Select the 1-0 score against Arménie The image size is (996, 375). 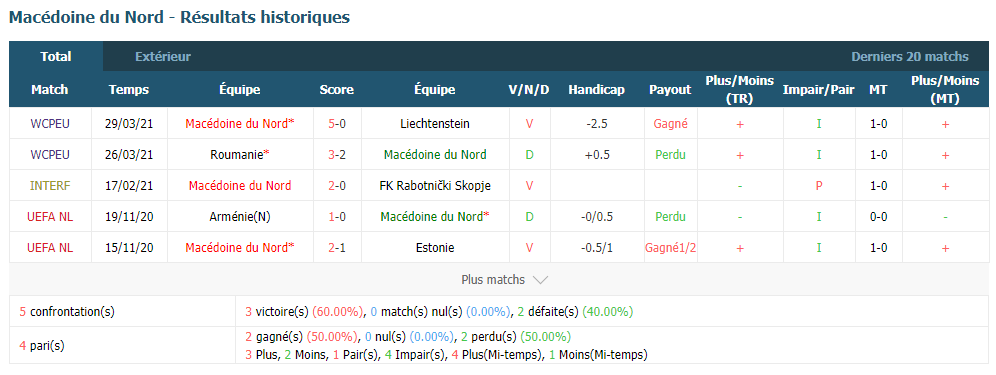click(337, 217)
